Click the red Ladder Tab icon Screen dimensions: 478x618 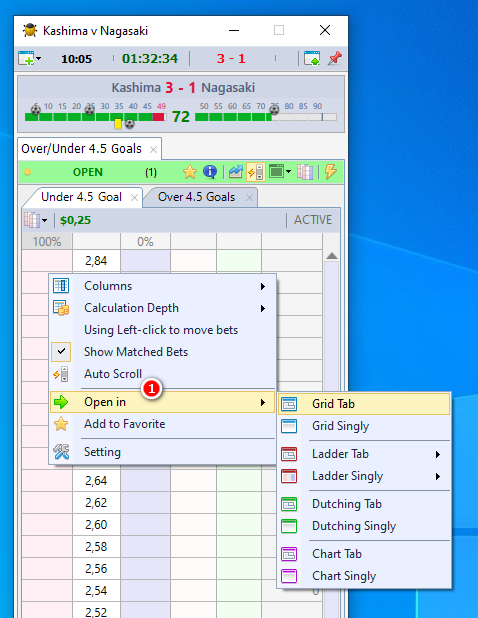click(289, 454)
